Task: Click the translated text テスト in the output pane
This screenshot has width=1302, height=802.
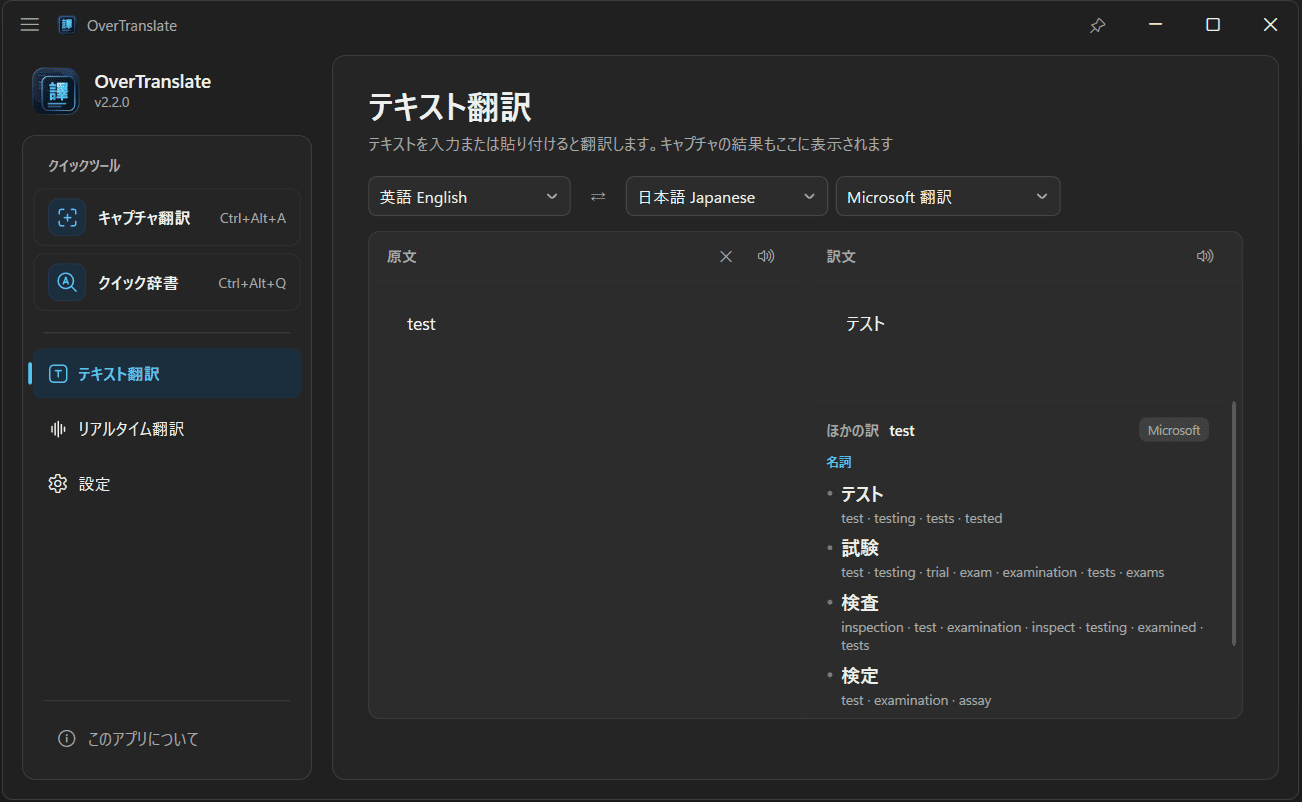Action: [x=865, y=324]
